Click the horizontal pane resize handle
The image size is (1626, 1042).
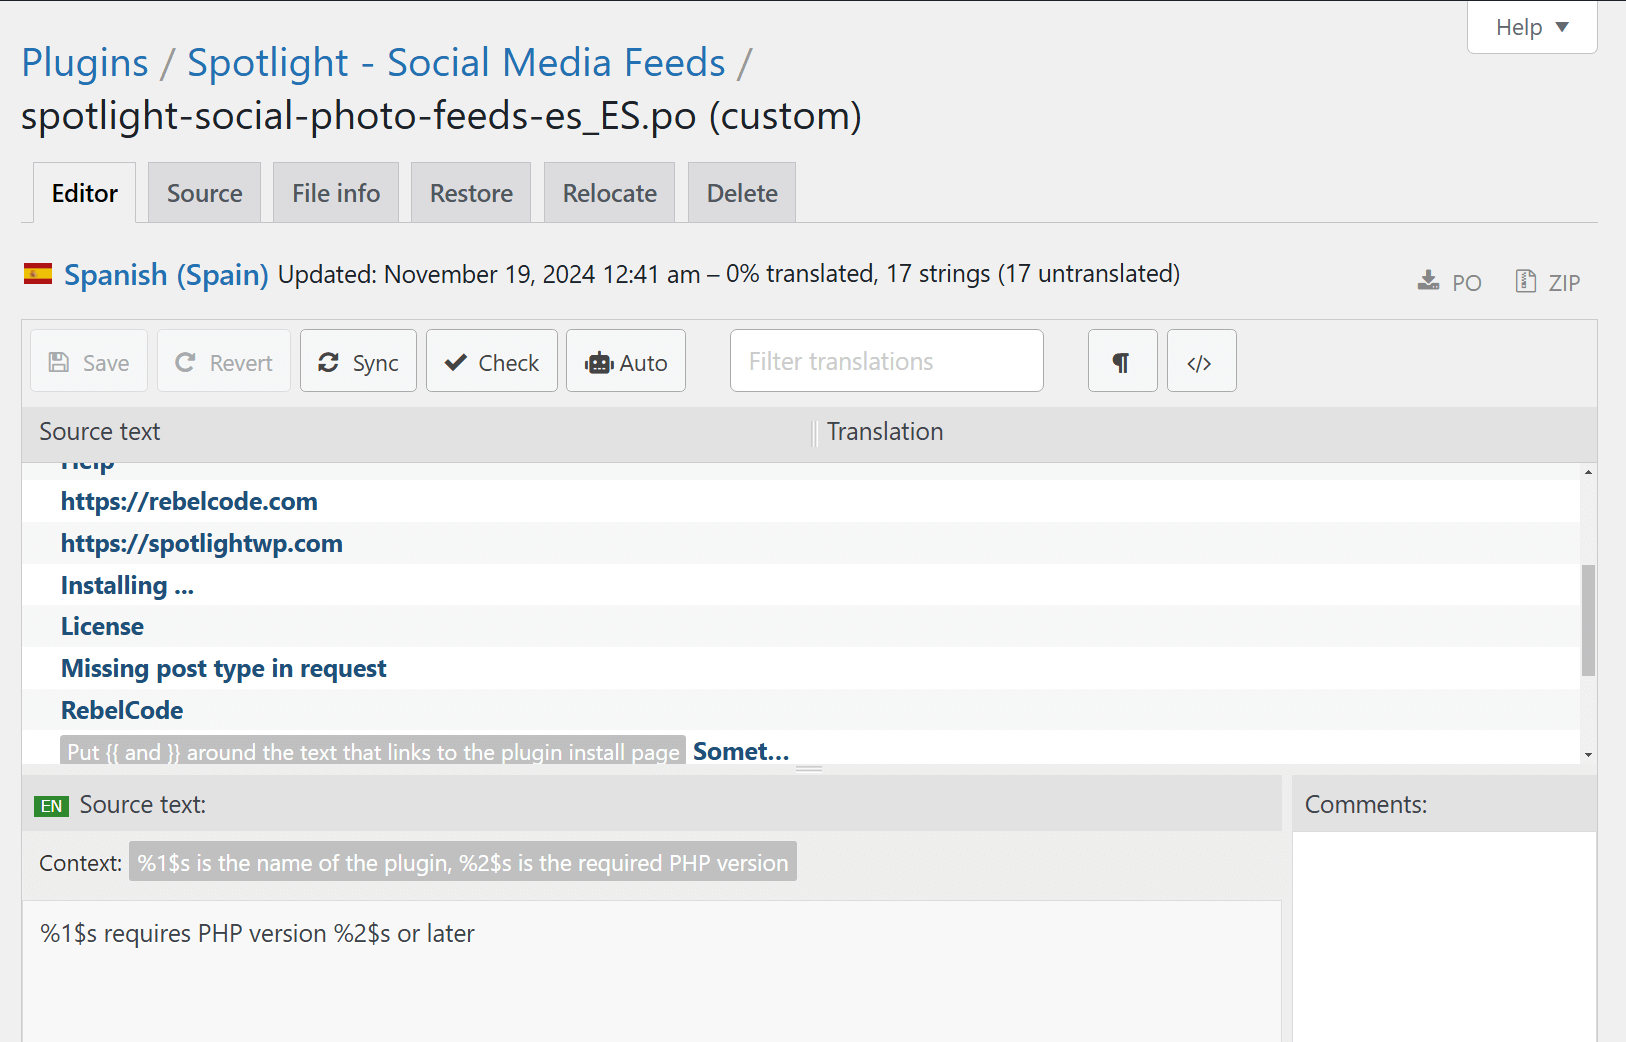[x=809, y=769]
